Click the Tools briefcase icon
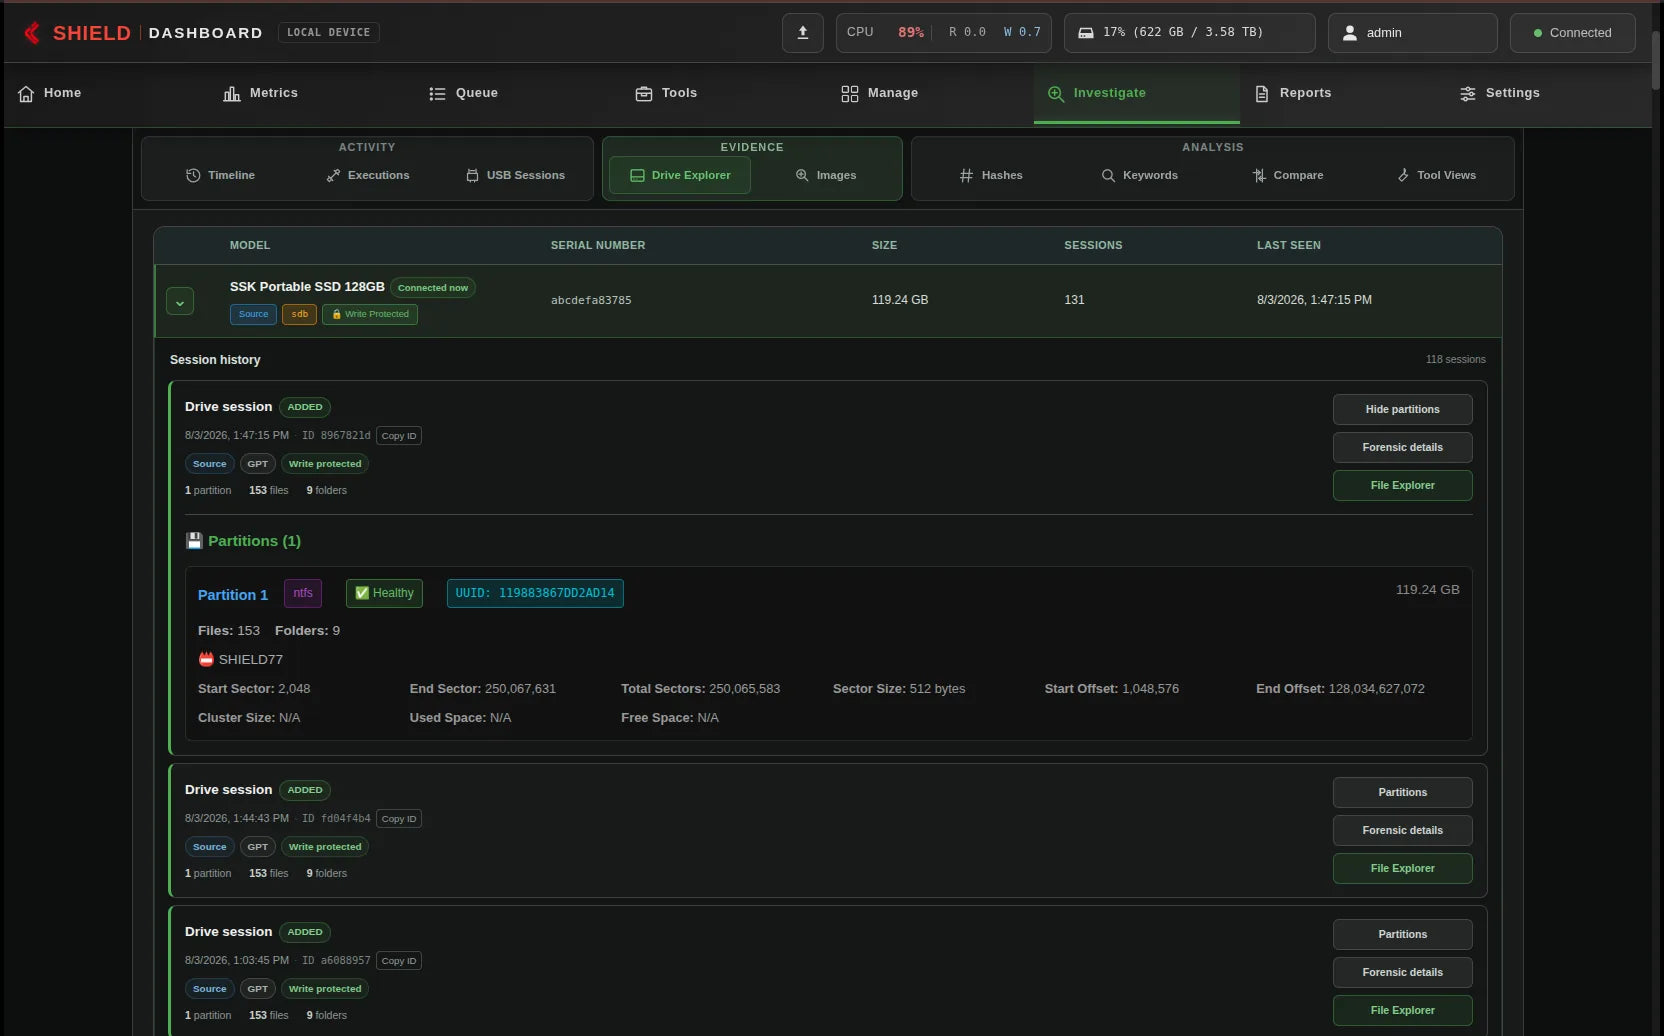 click(x=644, y=93)
